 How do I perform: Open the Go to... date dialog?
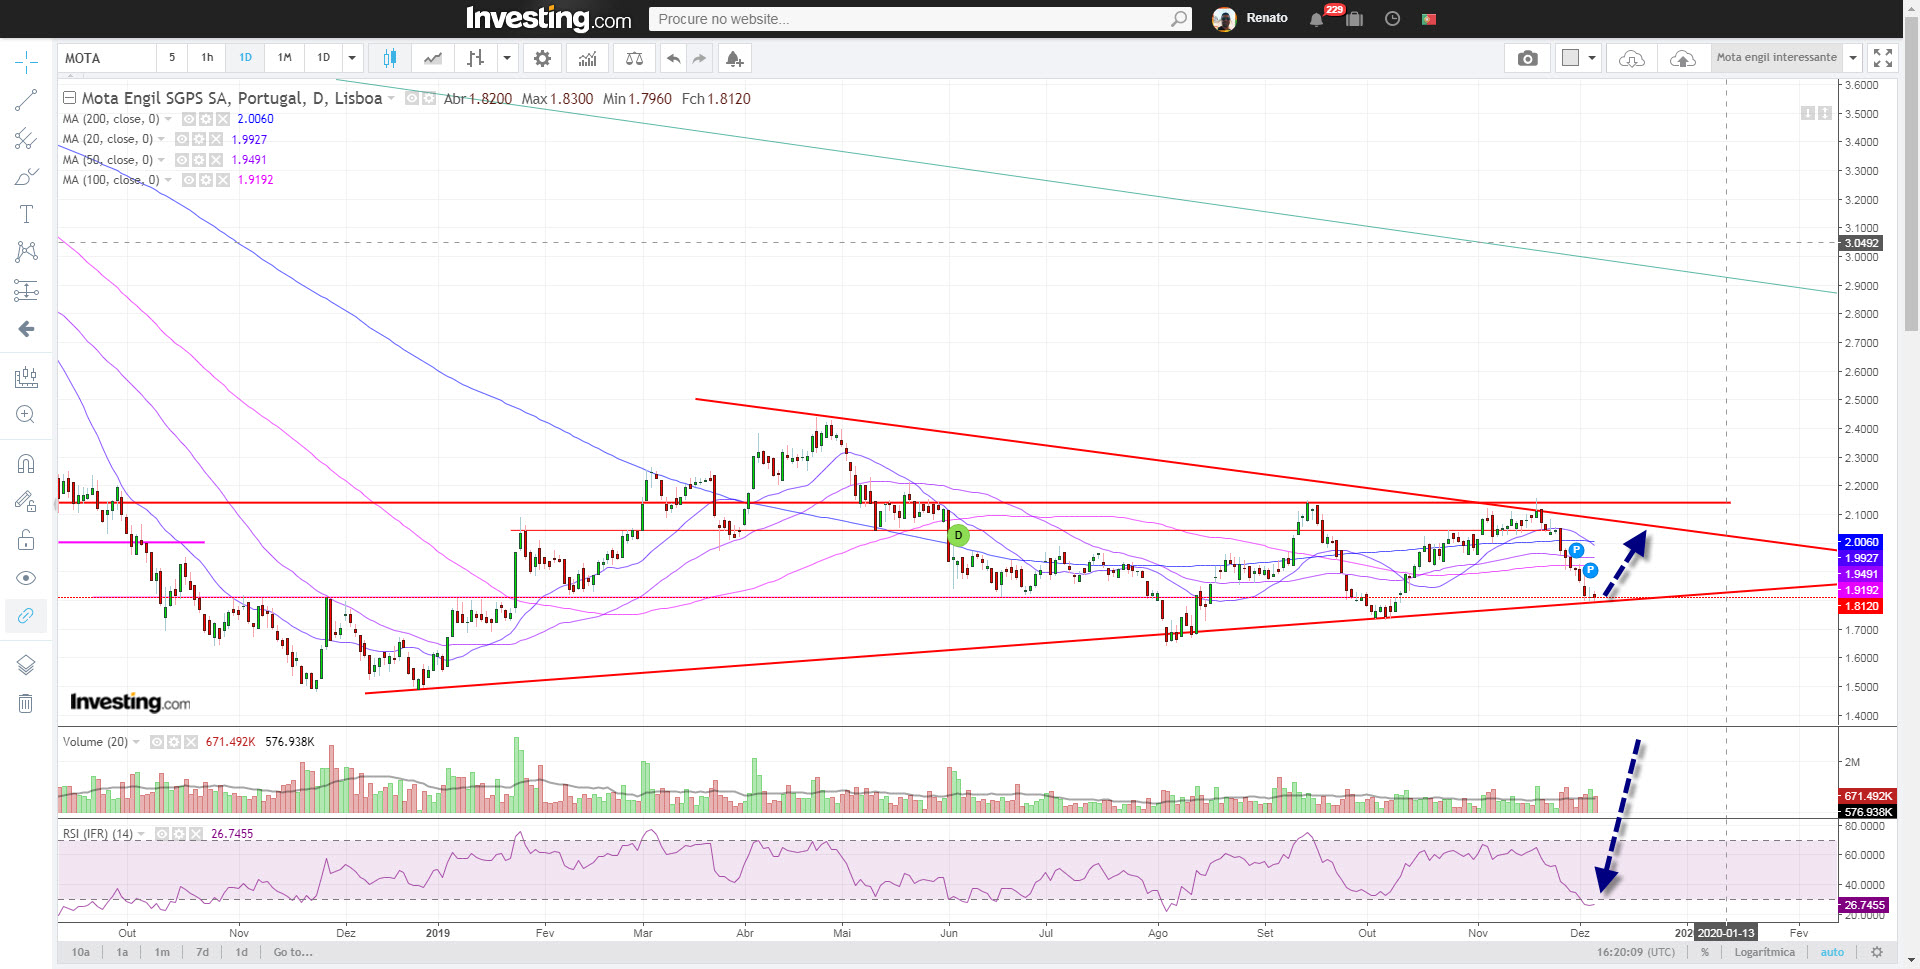293,952
